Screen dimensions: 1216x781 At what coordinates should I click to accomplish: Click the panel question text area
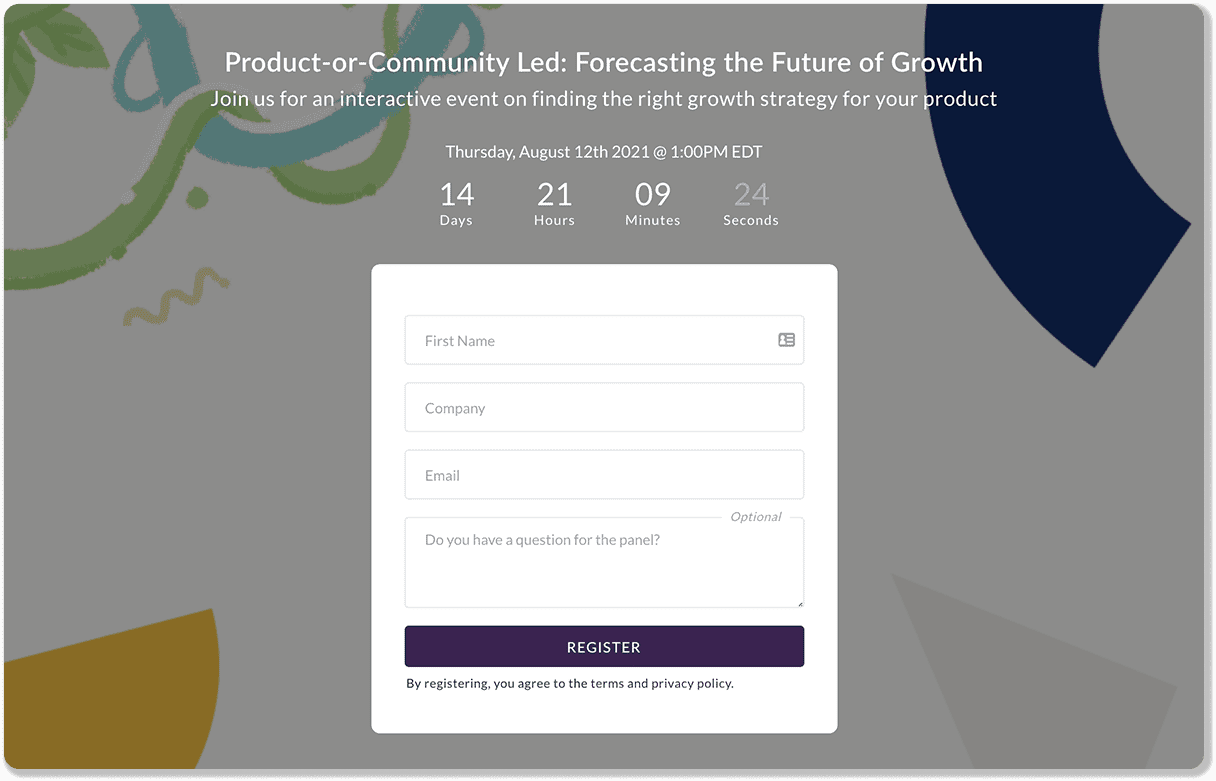(604, 563)
